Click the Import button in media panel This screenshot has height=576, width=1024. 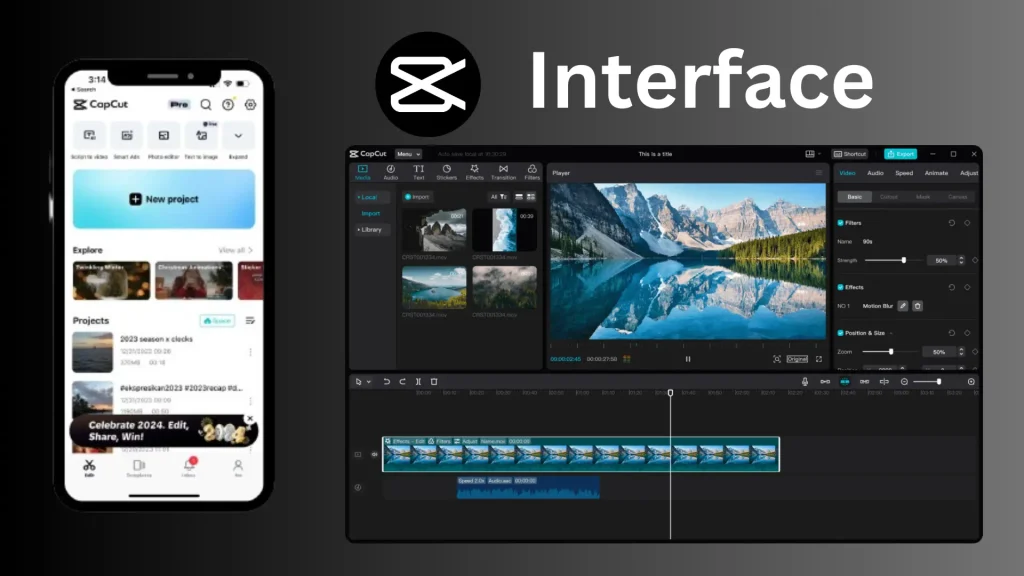417,197
